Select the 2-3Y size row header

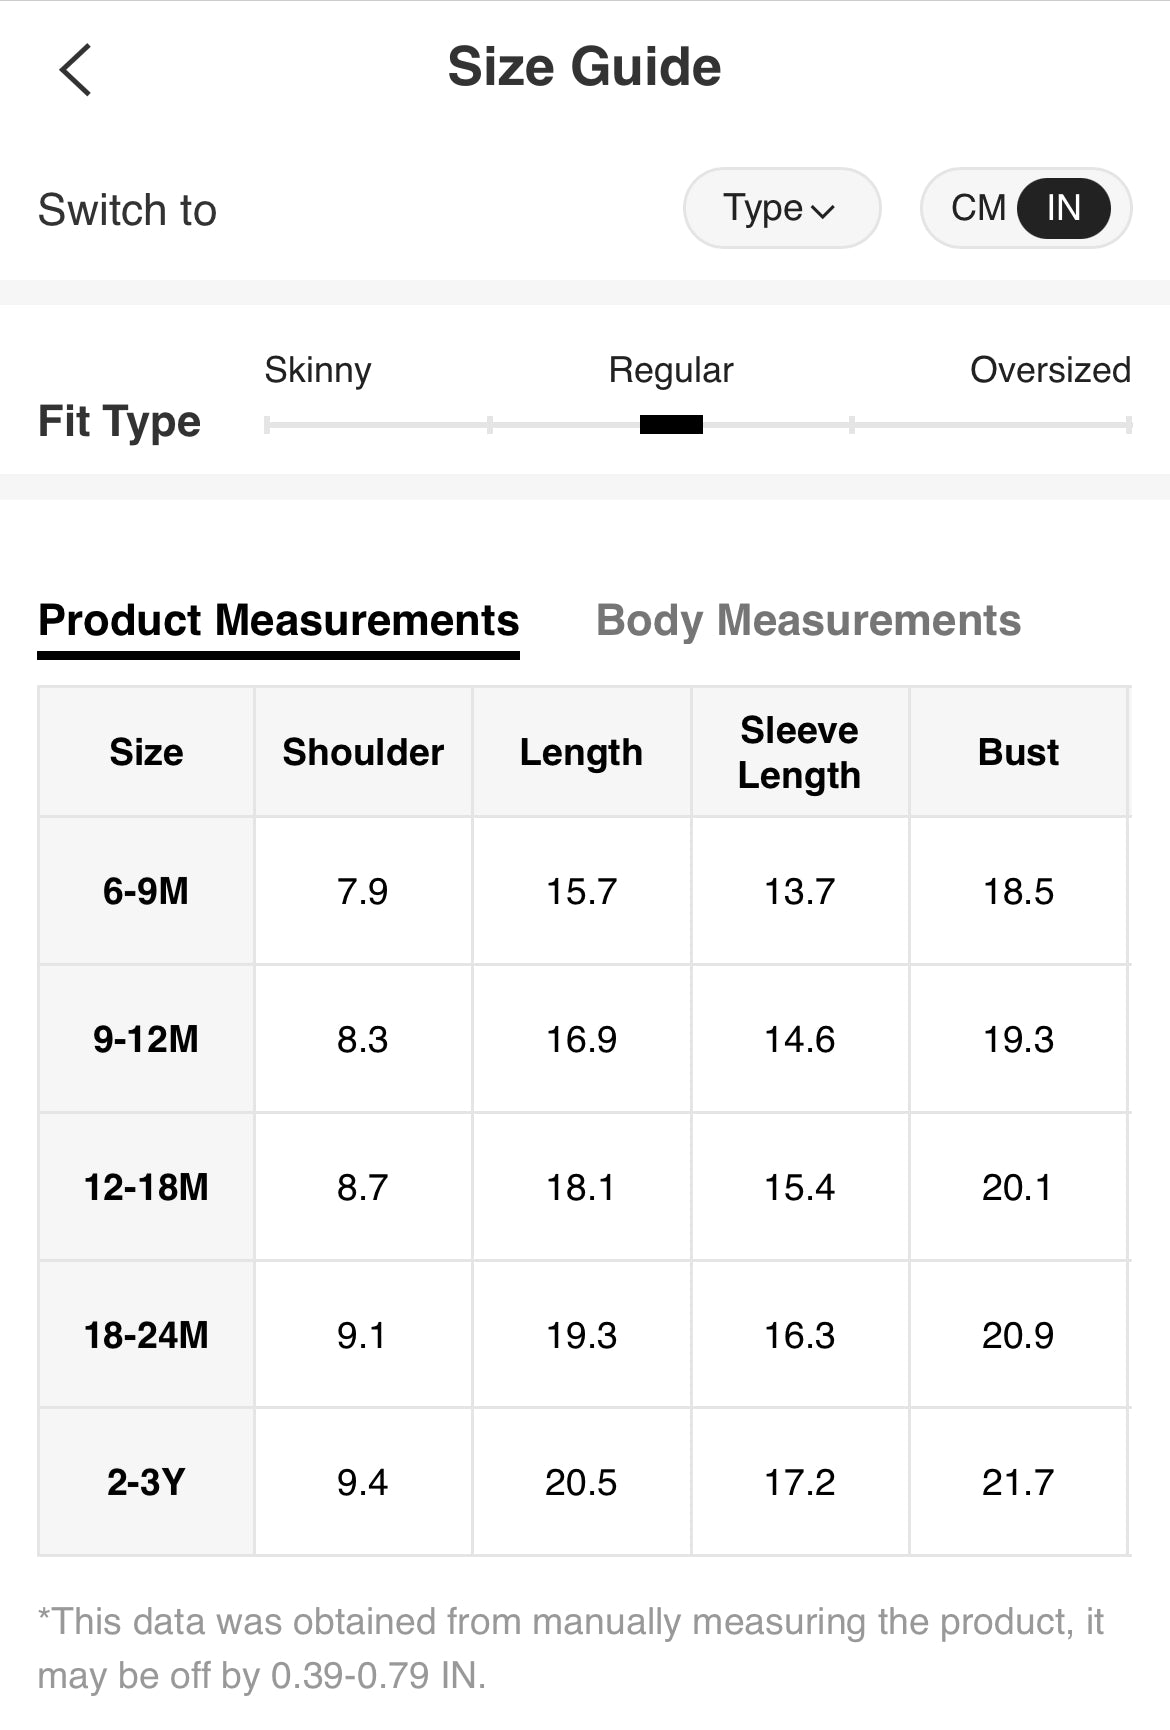click(146, 1482)
